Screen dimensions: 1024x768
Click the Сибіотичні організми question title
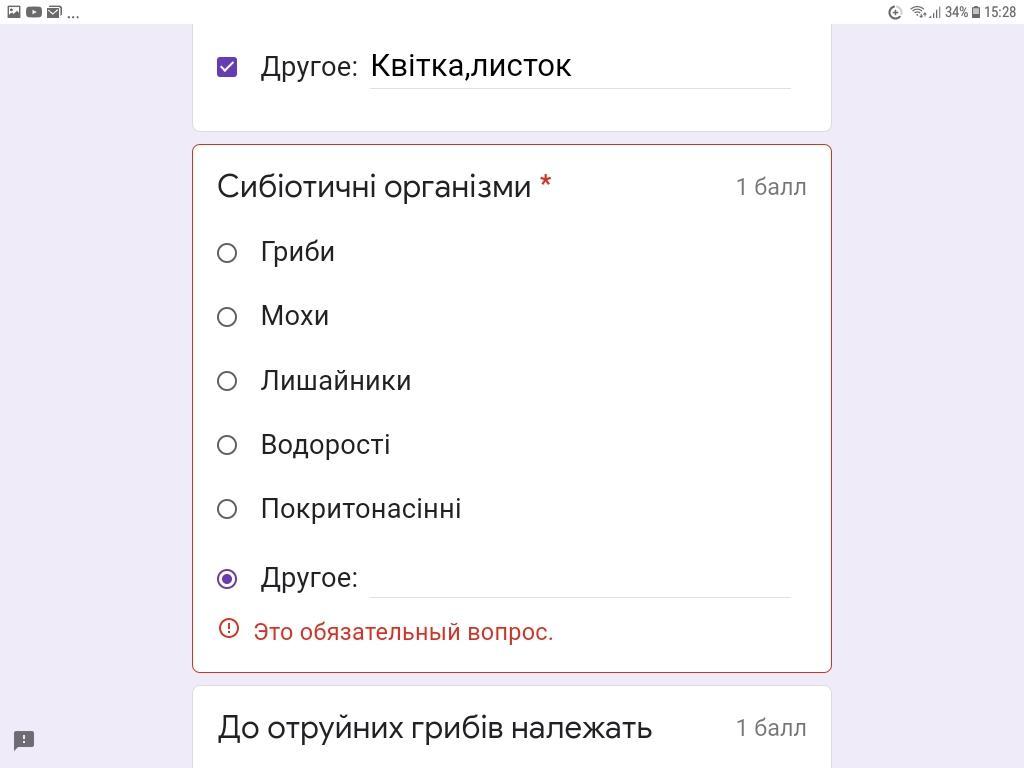pyautogui.click(x=374, y=187)
